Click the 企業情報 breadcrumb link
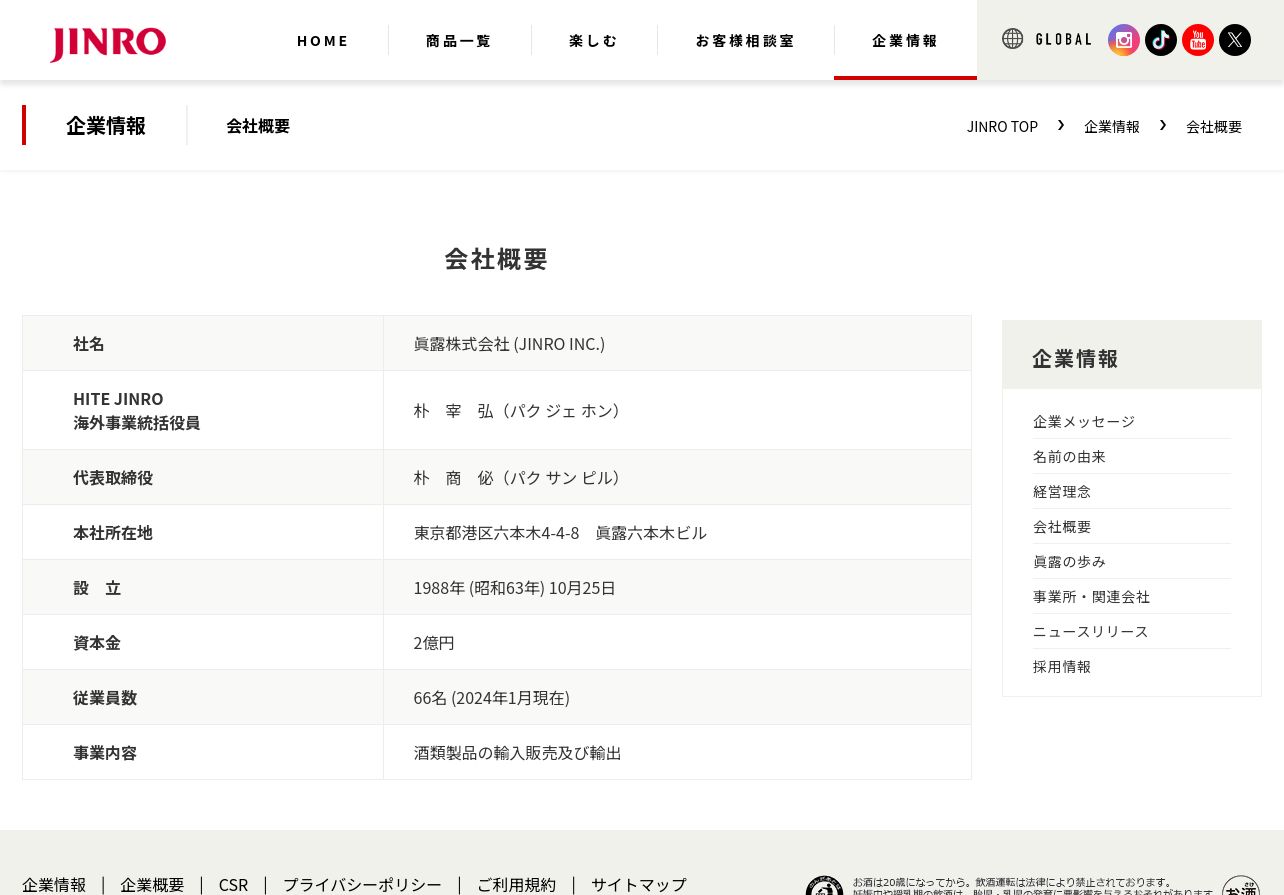The height and width of the screenshot is (895, 1284). 1112,127
